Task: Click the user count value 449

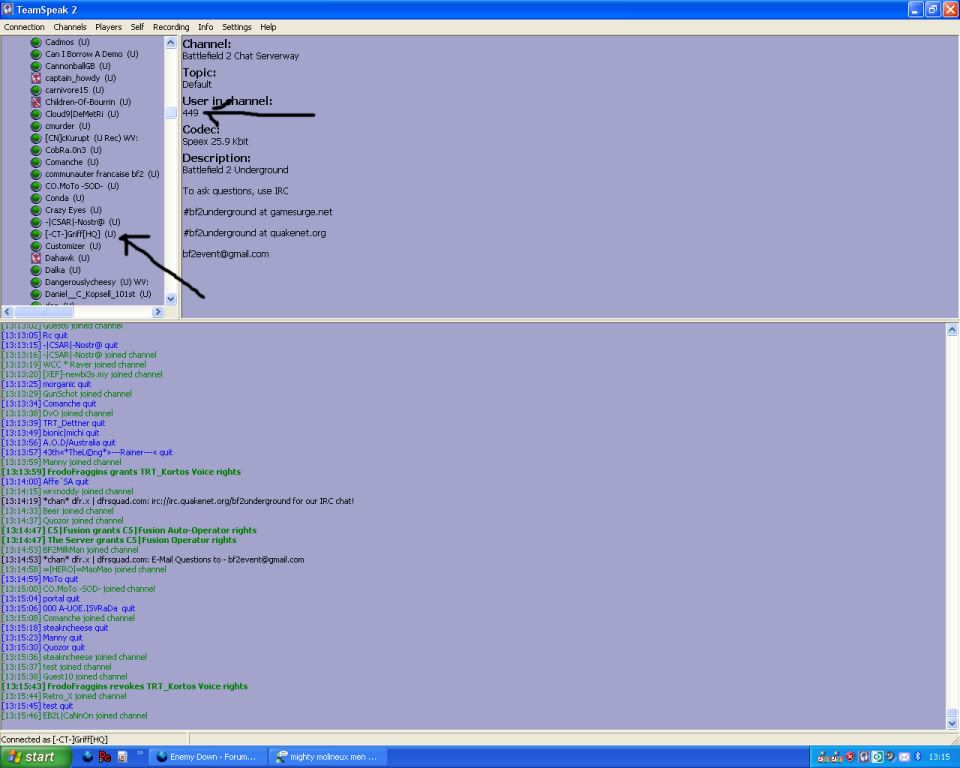Action: [x=190, y=113]
